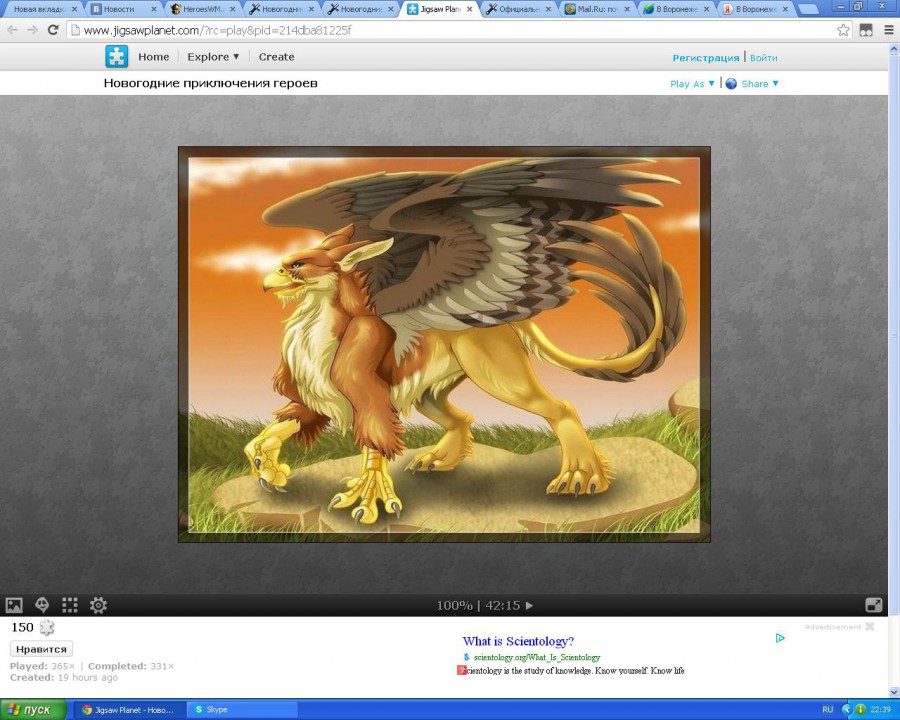
Task: Switch to the Mail.Ru tab
Action: (x=597, y=9)
